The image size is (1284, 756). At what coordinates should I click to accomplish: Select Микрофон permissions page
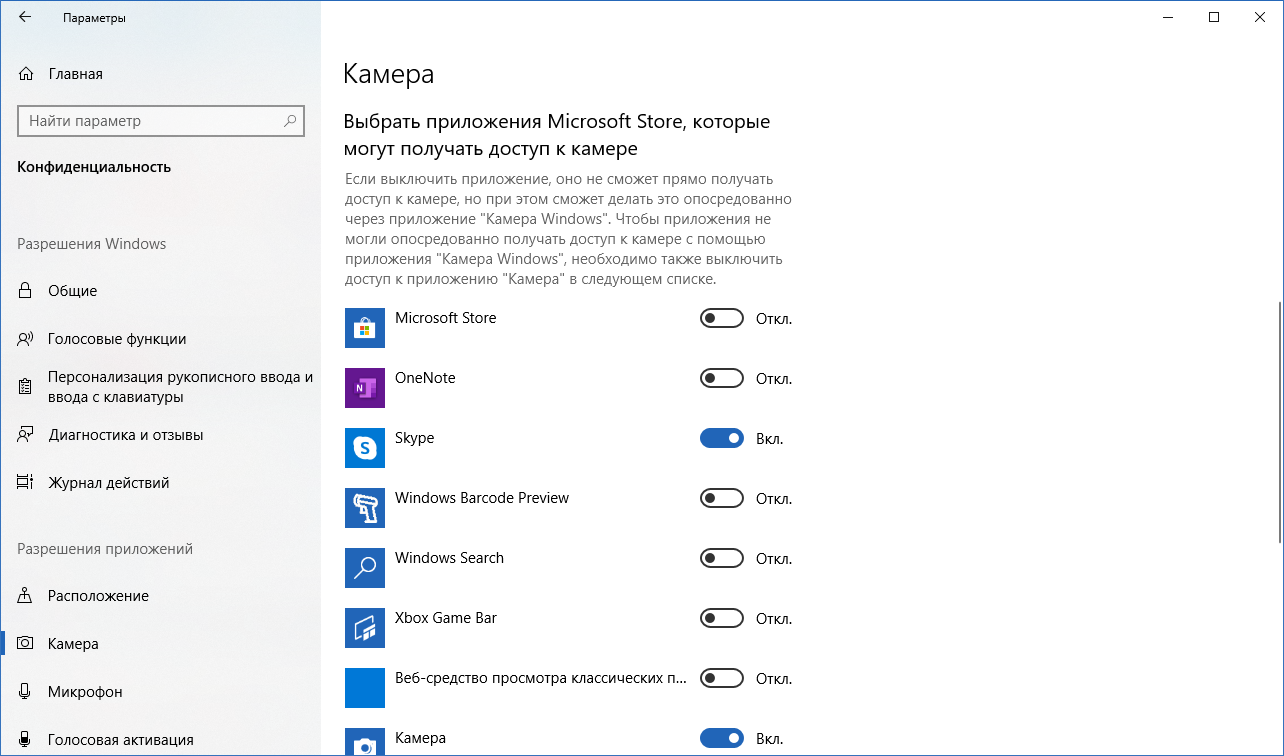(x=160, y=692)
